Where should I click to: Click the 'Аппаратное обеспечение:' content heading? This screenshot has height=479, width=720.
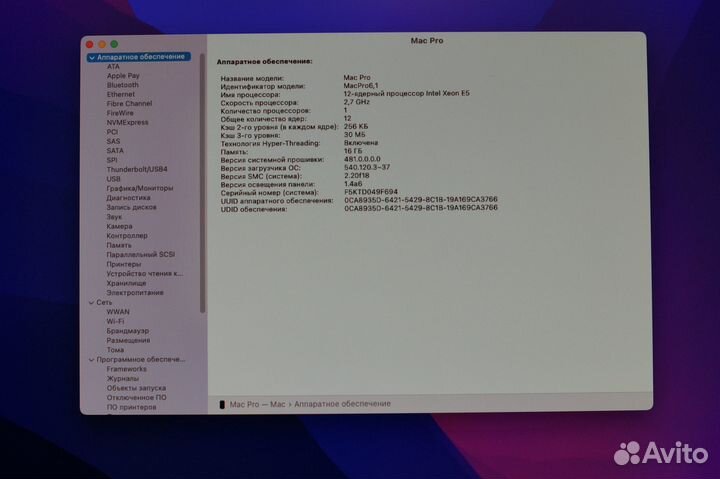point(264,62)
